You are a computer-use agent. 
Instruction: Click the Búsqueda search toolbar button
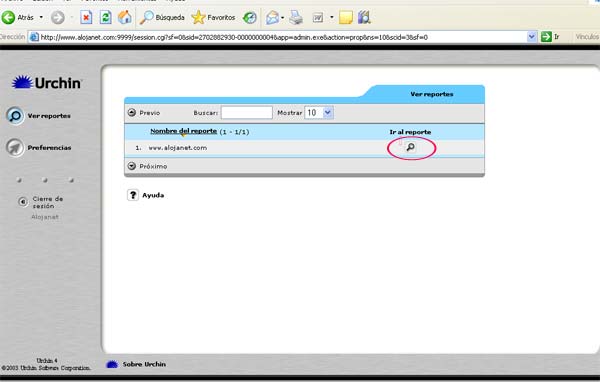(162, 17)
